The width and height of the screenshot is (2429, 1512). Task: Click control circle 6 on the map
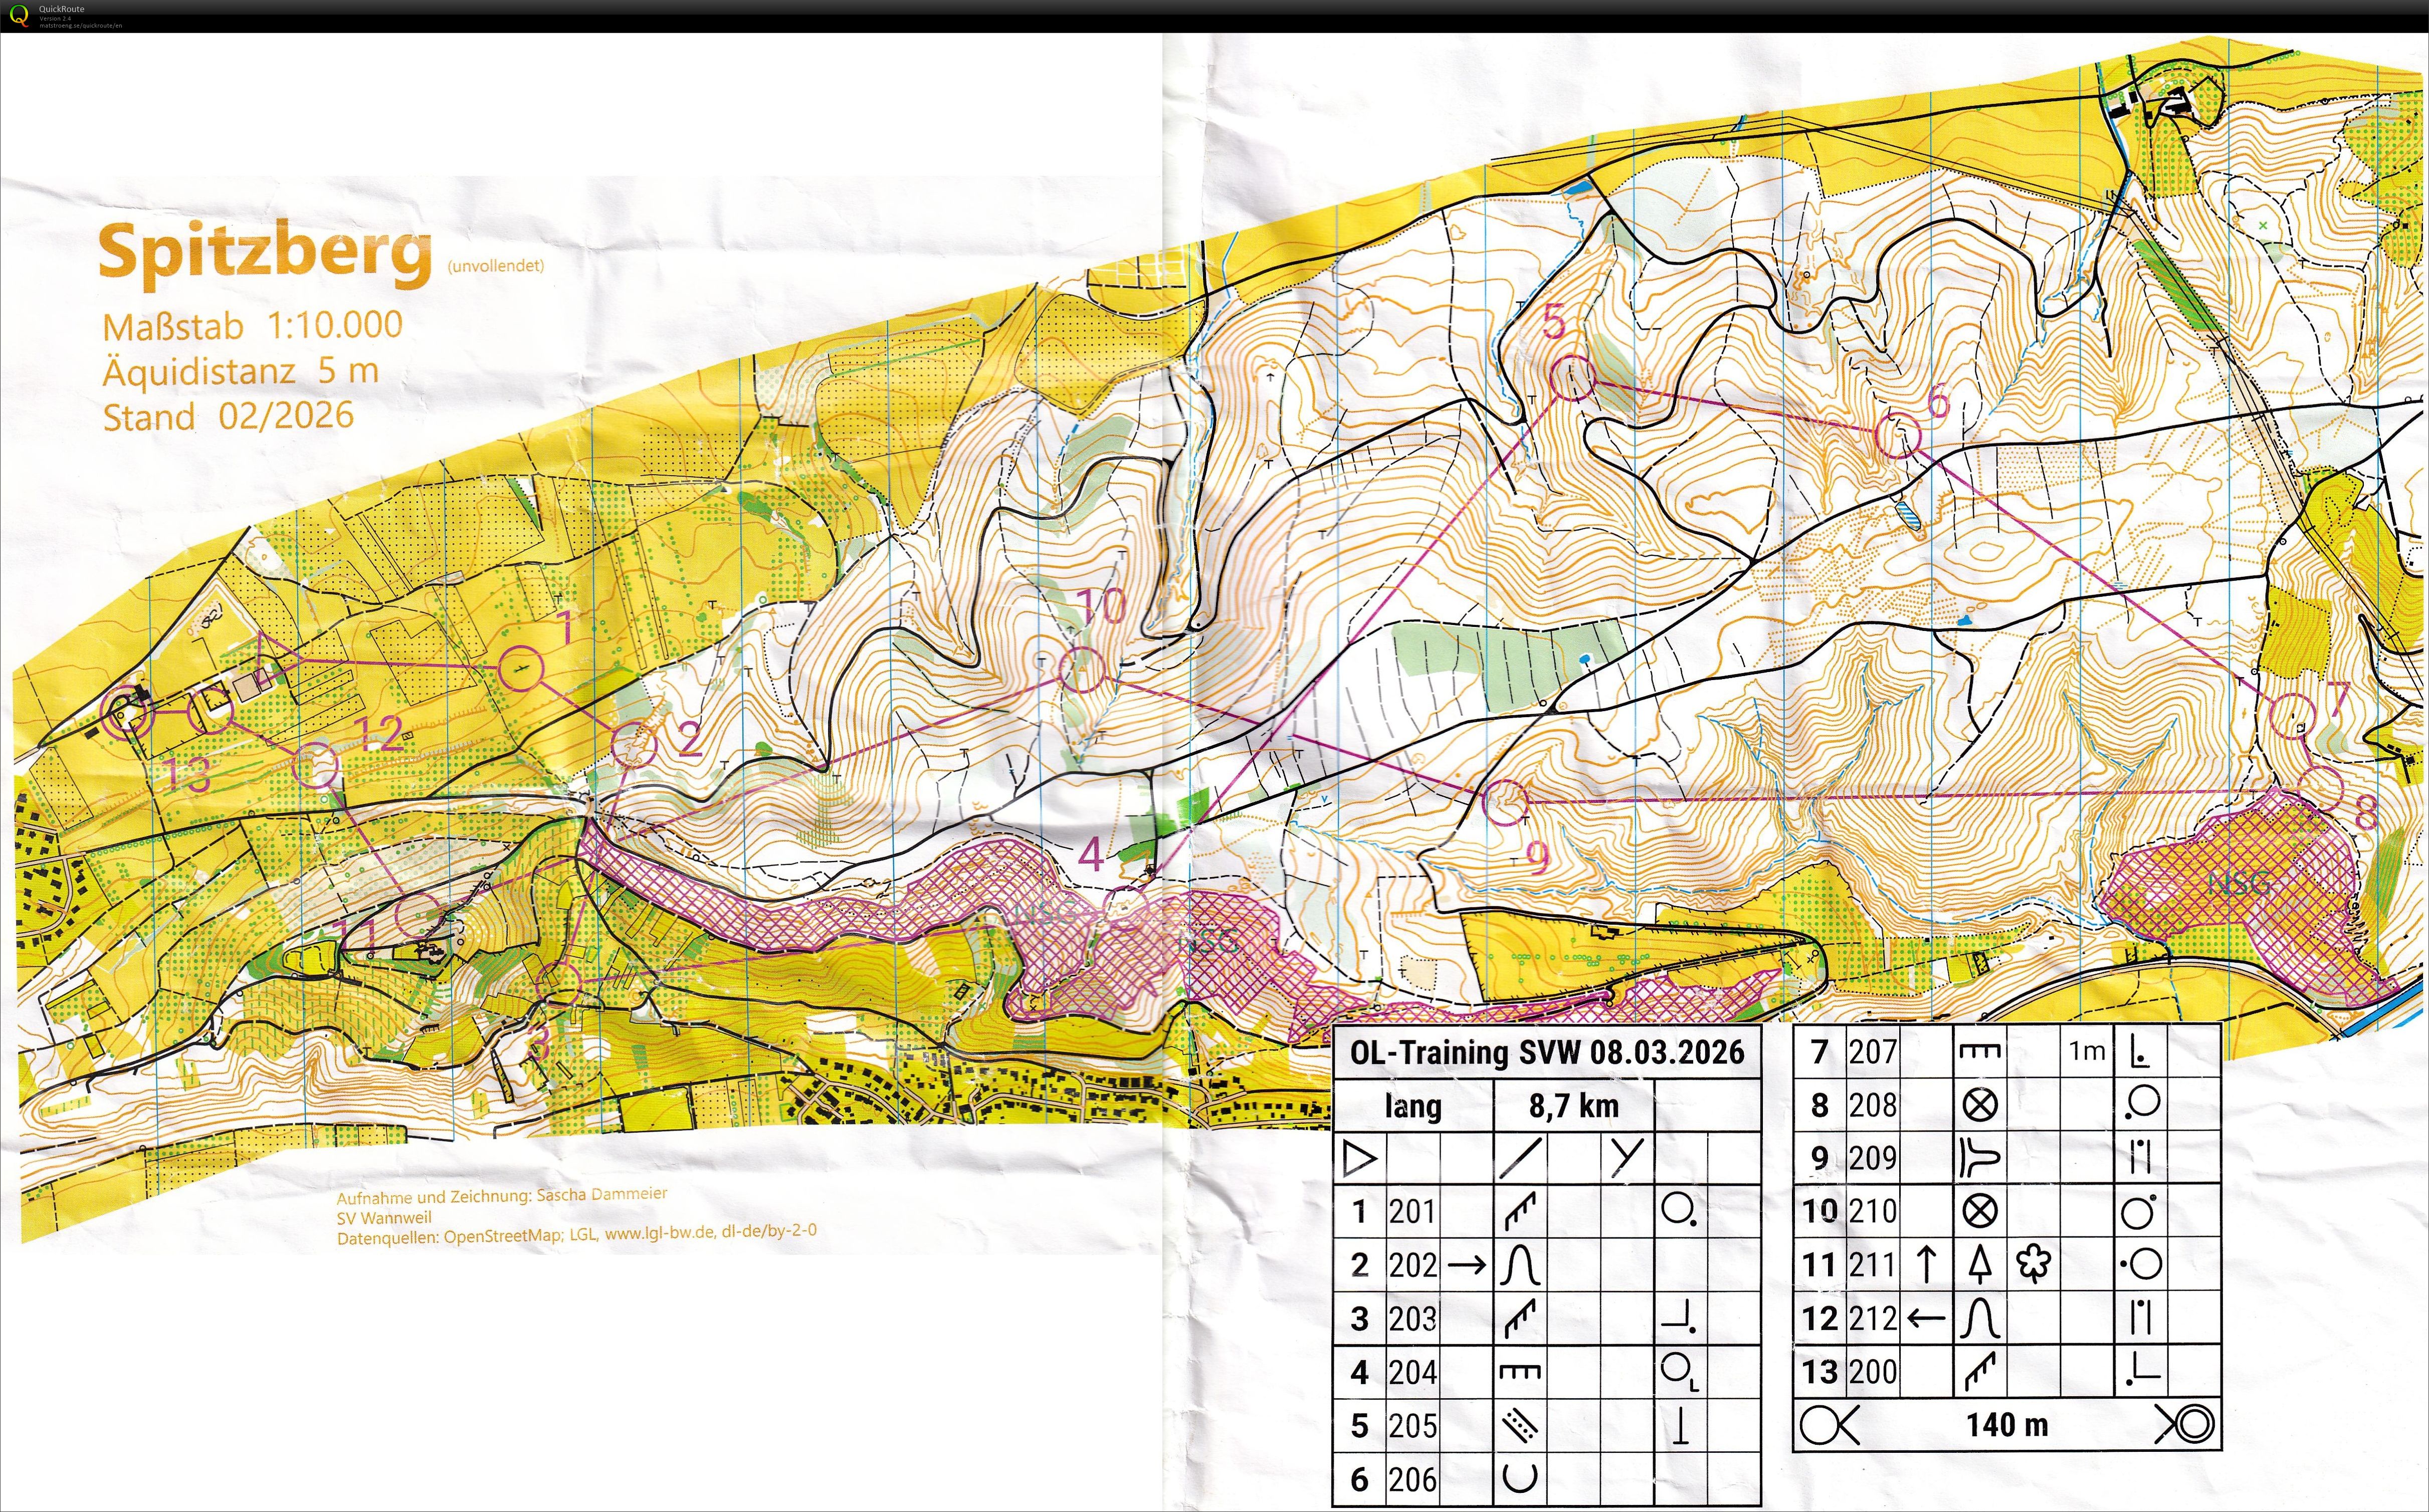pos(1897,436)
